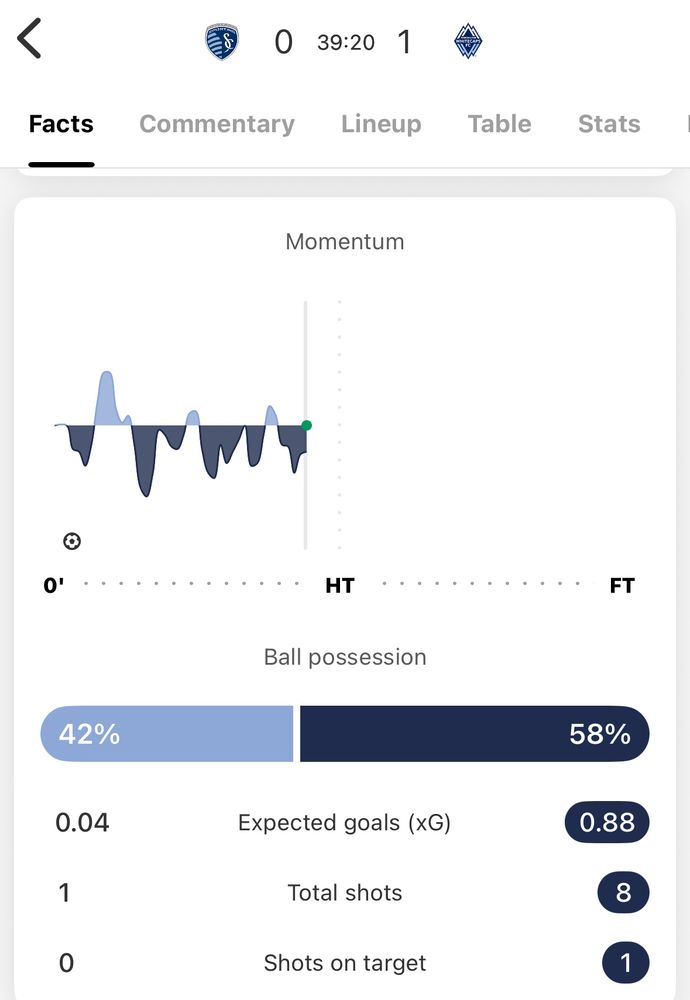Screen dimensions: 690x1000
Task: Tap the Expected goals (xG) label
Action: point(344,822)
